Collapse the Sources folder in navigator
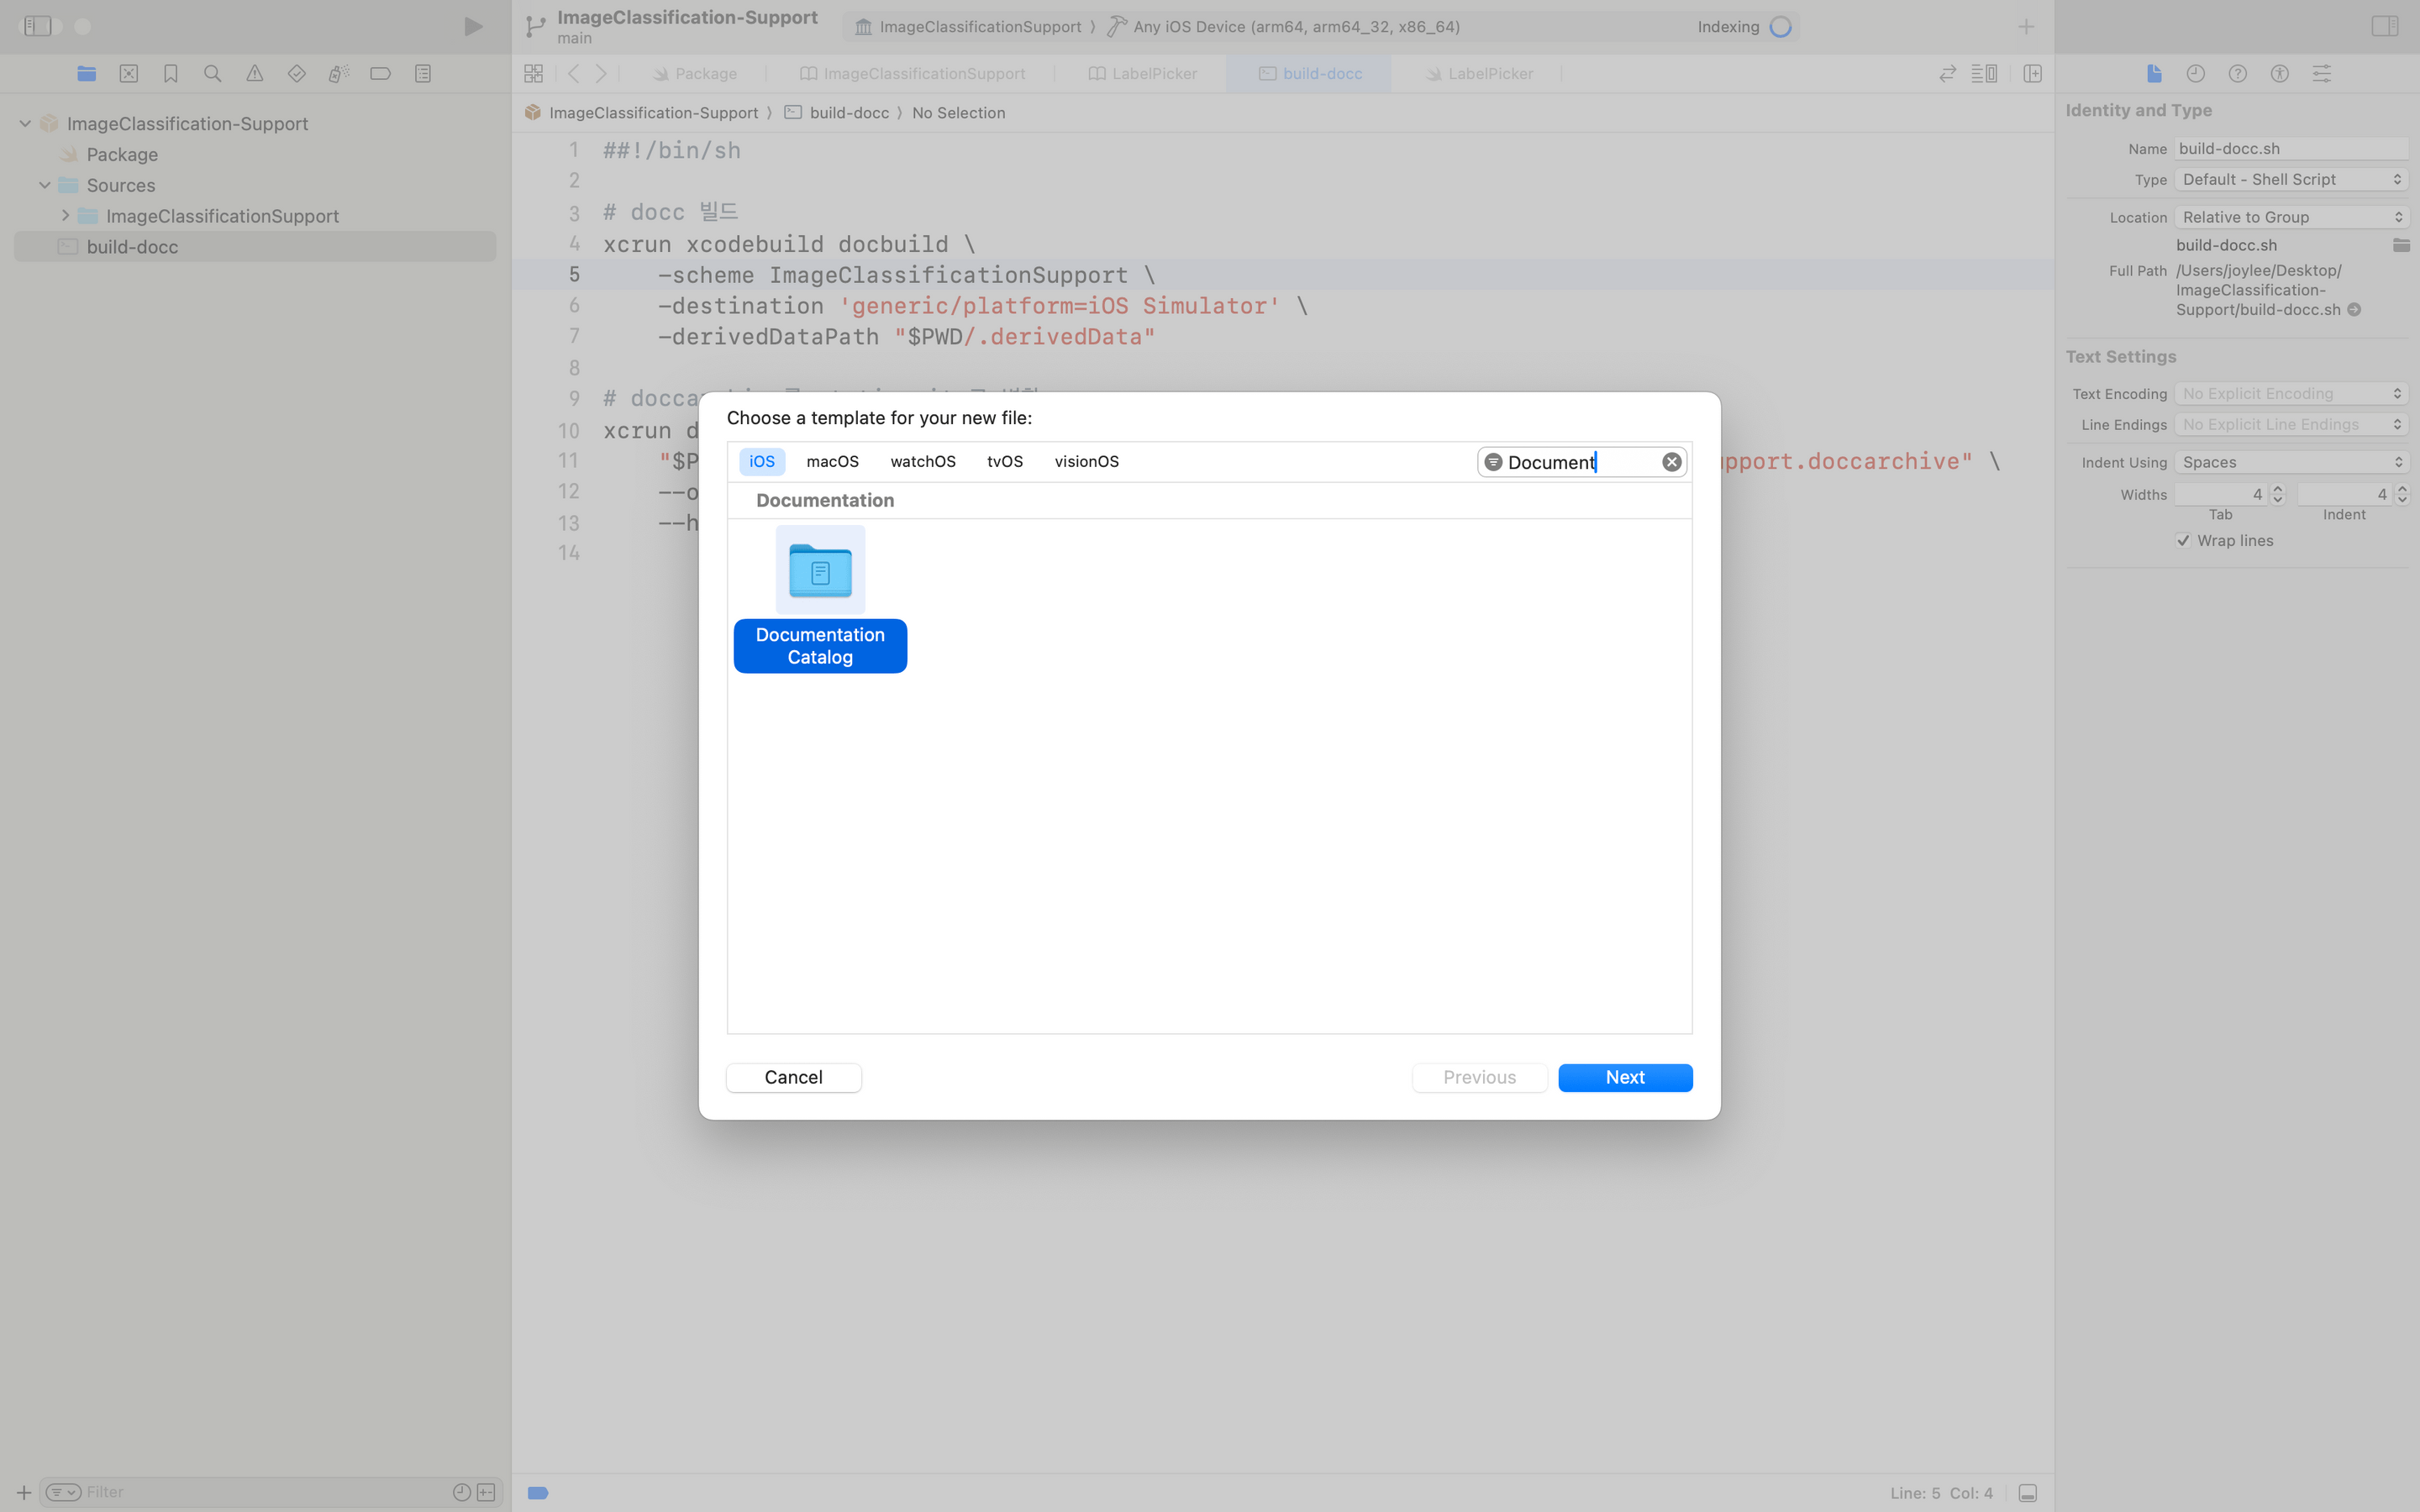 point(45,185)
